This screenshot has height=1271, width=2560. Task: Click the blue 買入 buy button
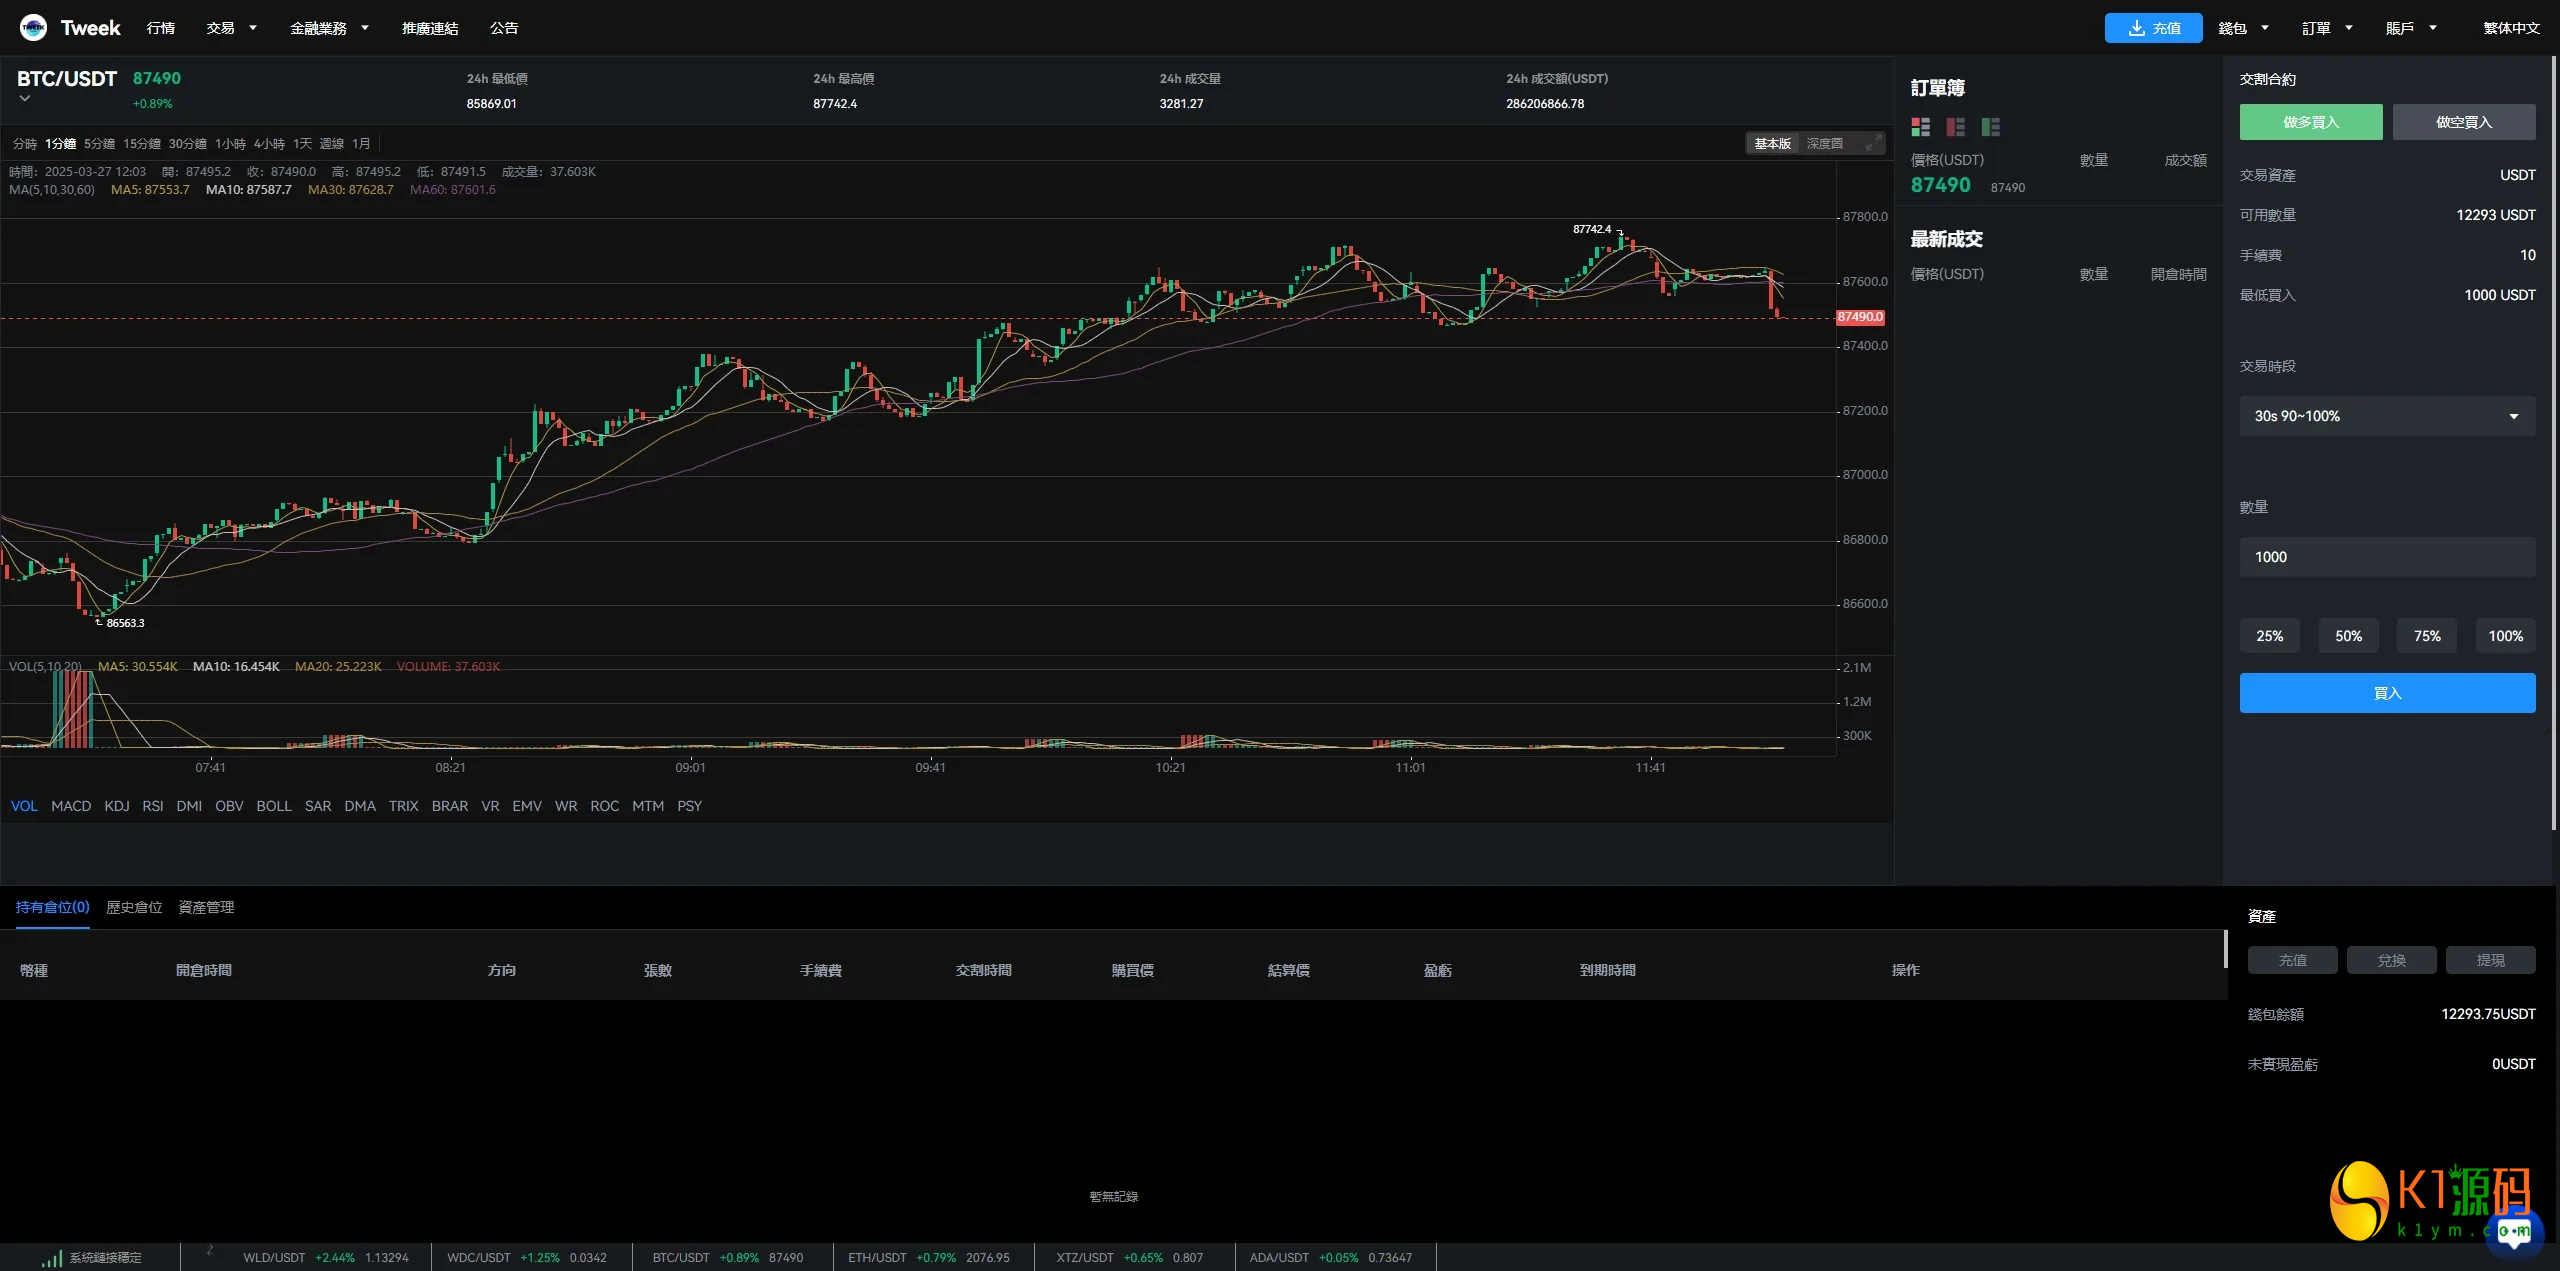pyautogui.click(x=2386, y=693)
